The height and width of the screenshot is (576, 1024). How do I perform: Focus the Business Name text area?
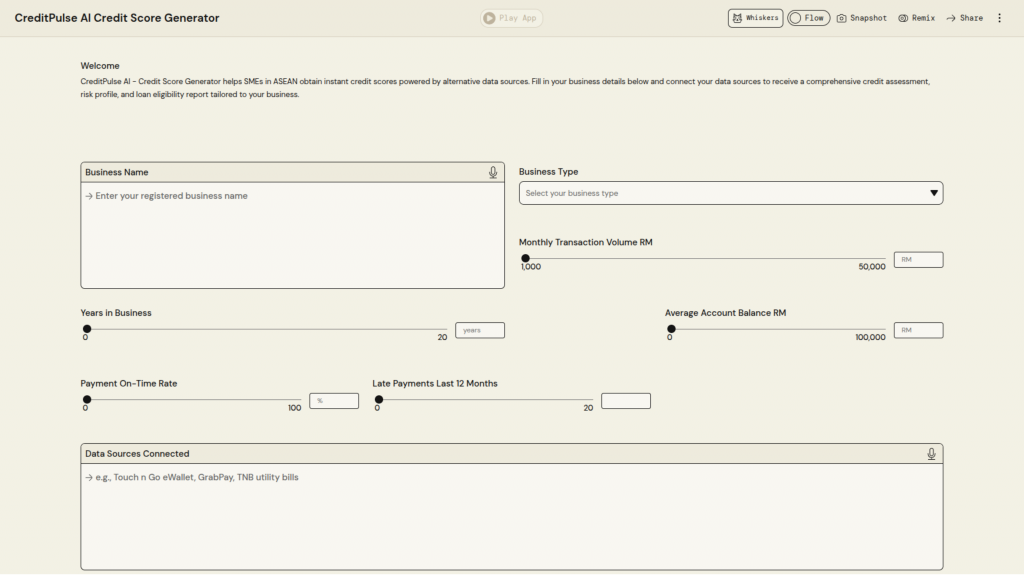pos(292,235)
